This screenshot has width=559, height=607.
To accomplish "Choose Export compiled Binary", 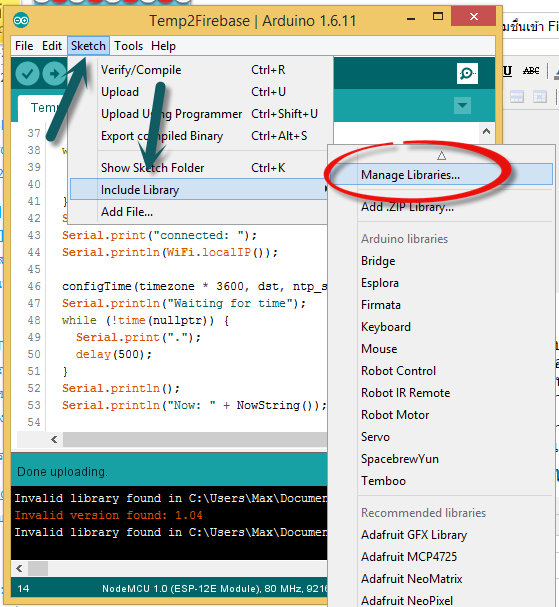I will click(201, 136).
